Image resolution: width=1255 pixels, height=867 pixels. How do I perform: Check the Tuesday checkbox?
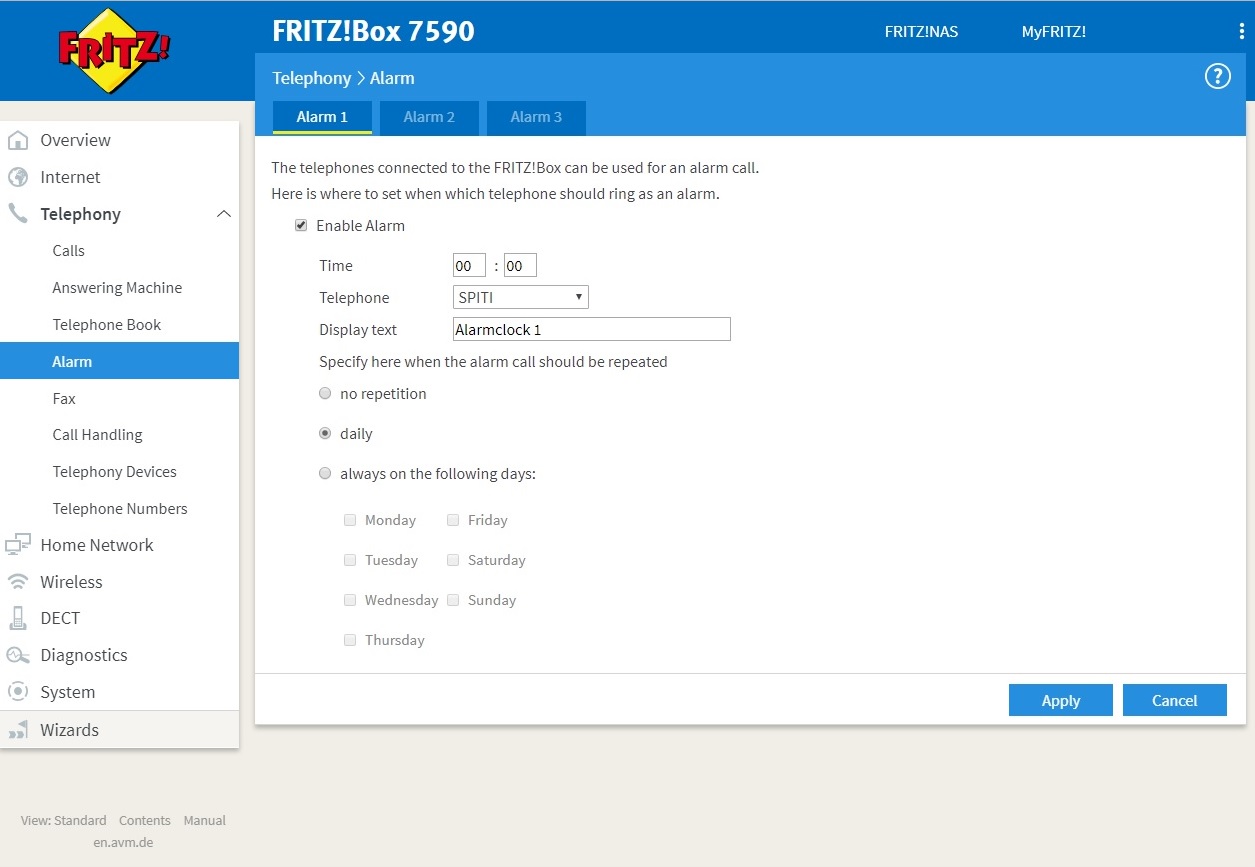pos(350,560)
